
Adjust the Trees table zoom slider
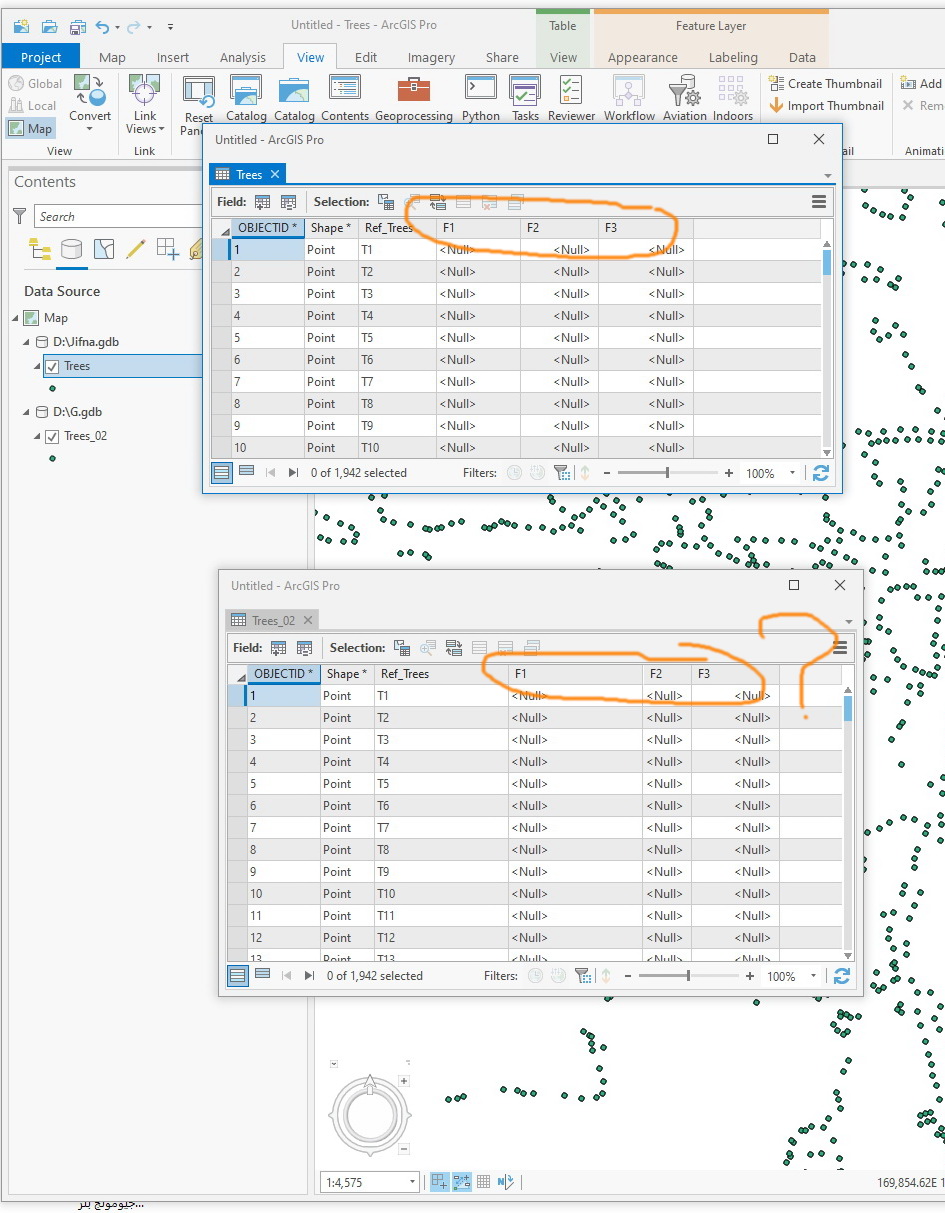tap(667, 473)
